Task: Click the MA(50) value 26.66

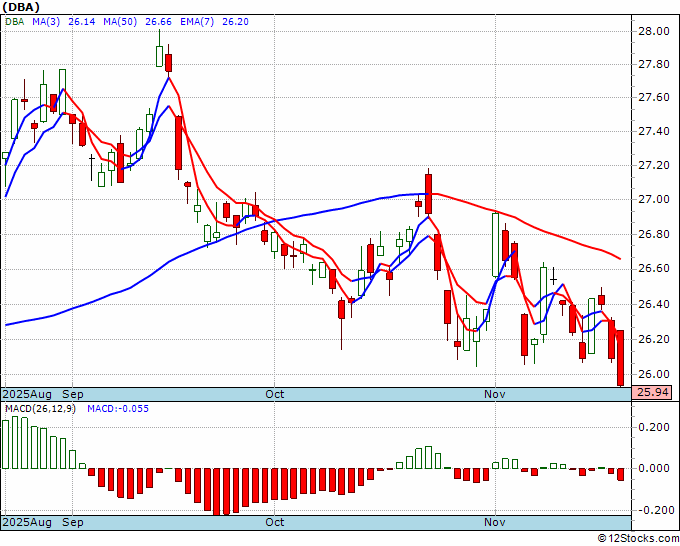Action: point(158,22)
